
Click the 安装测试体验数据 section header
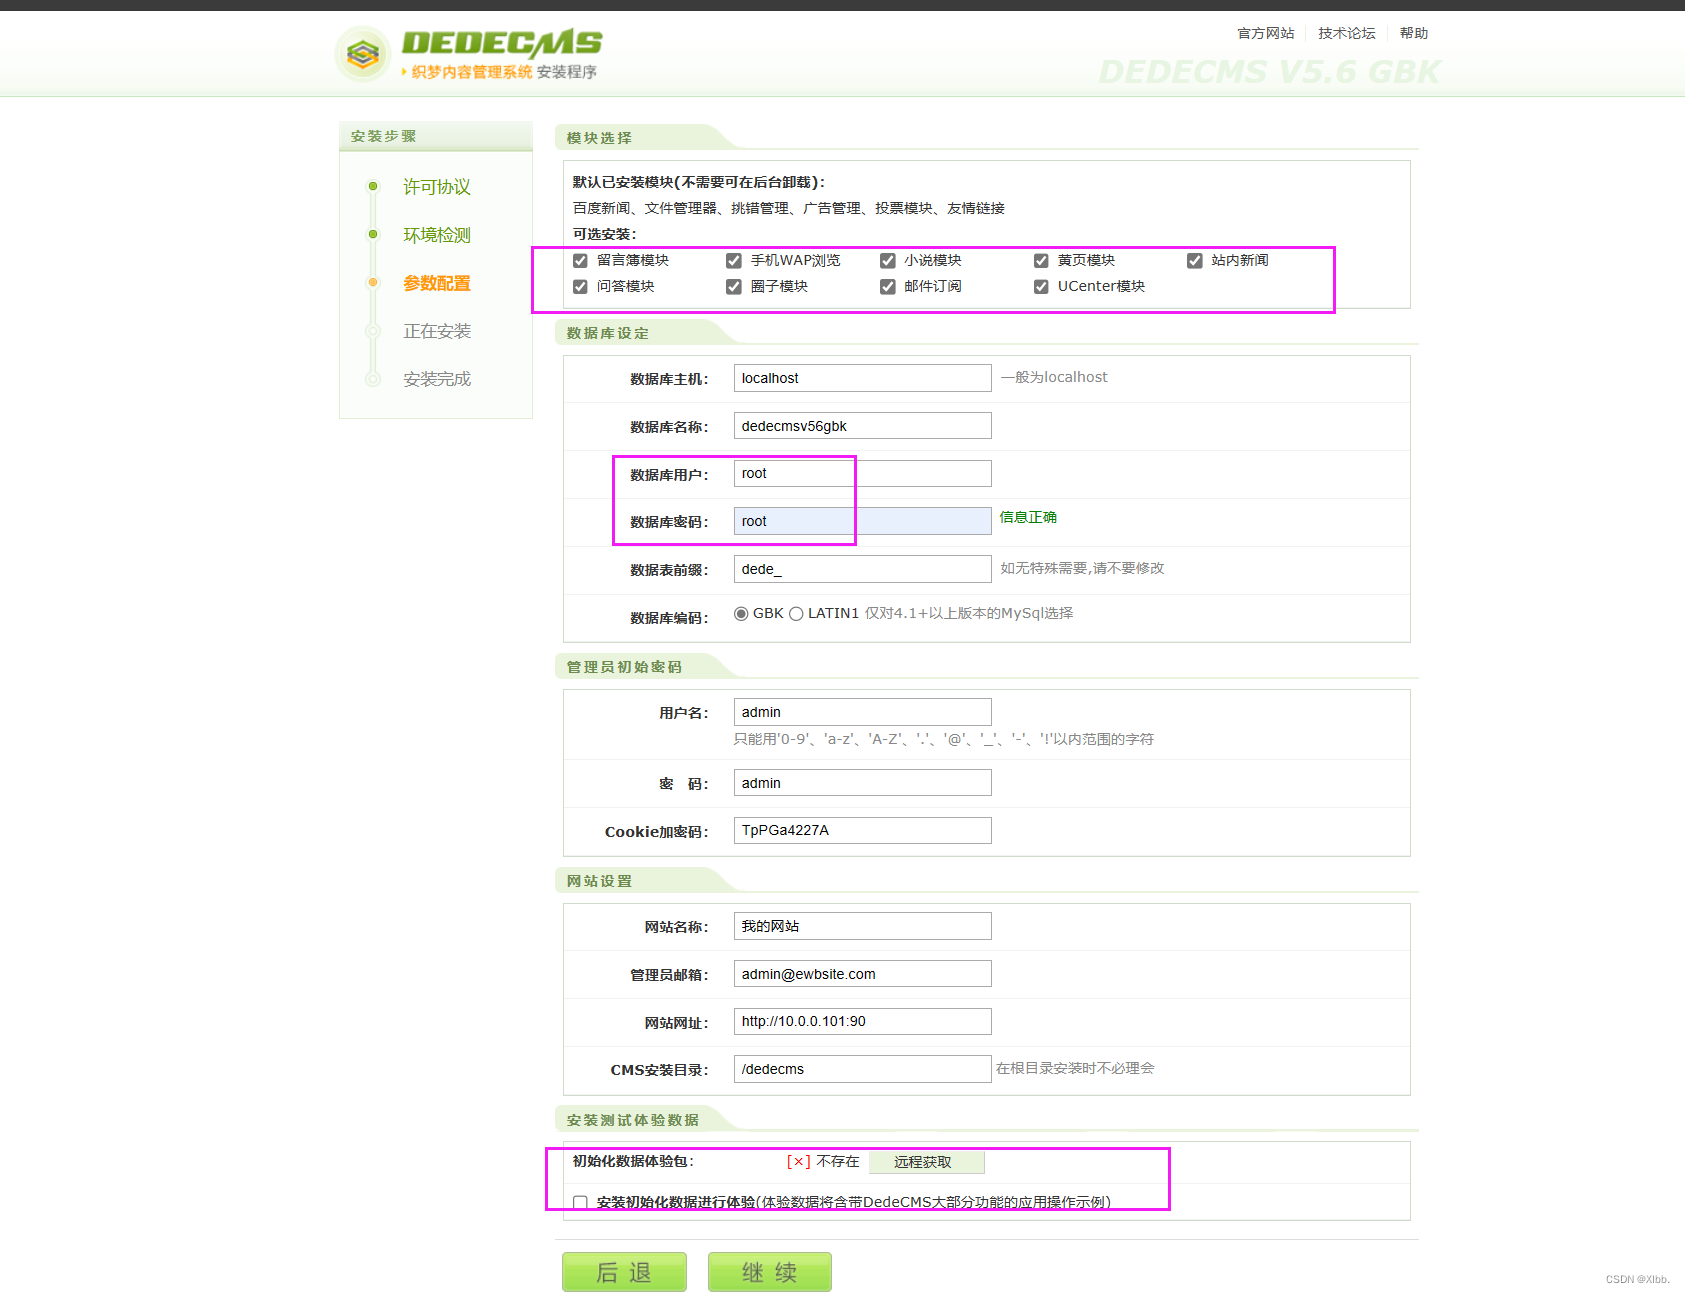click(x=632, y=1120)
